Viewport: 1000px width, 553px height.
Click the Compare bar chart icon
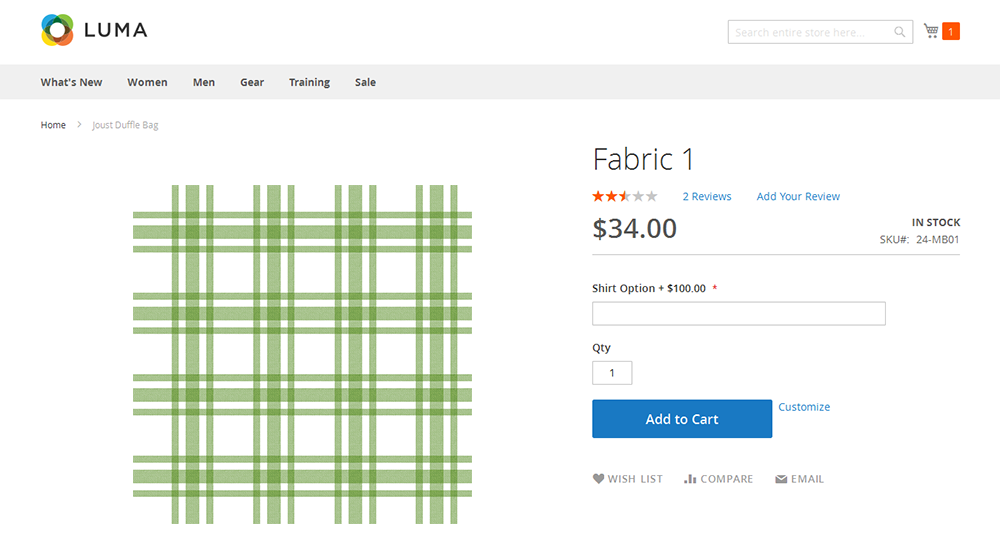pos(690,478)
